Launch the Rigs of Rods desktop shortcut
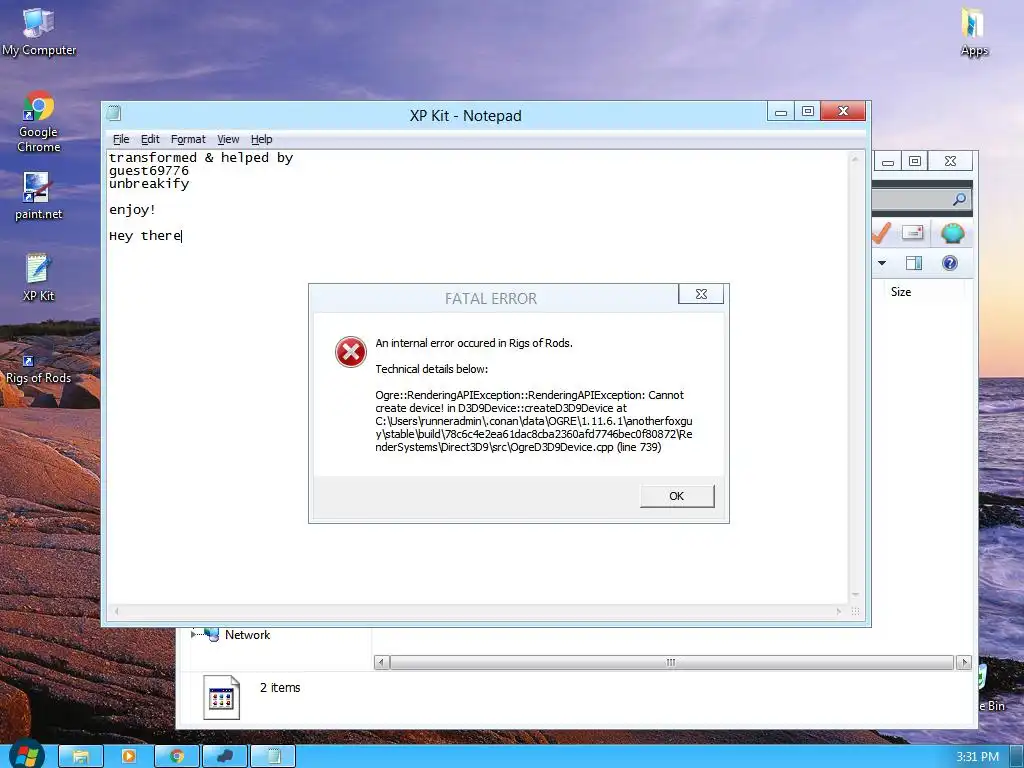The image size is (1024, 768). point(39,370)
